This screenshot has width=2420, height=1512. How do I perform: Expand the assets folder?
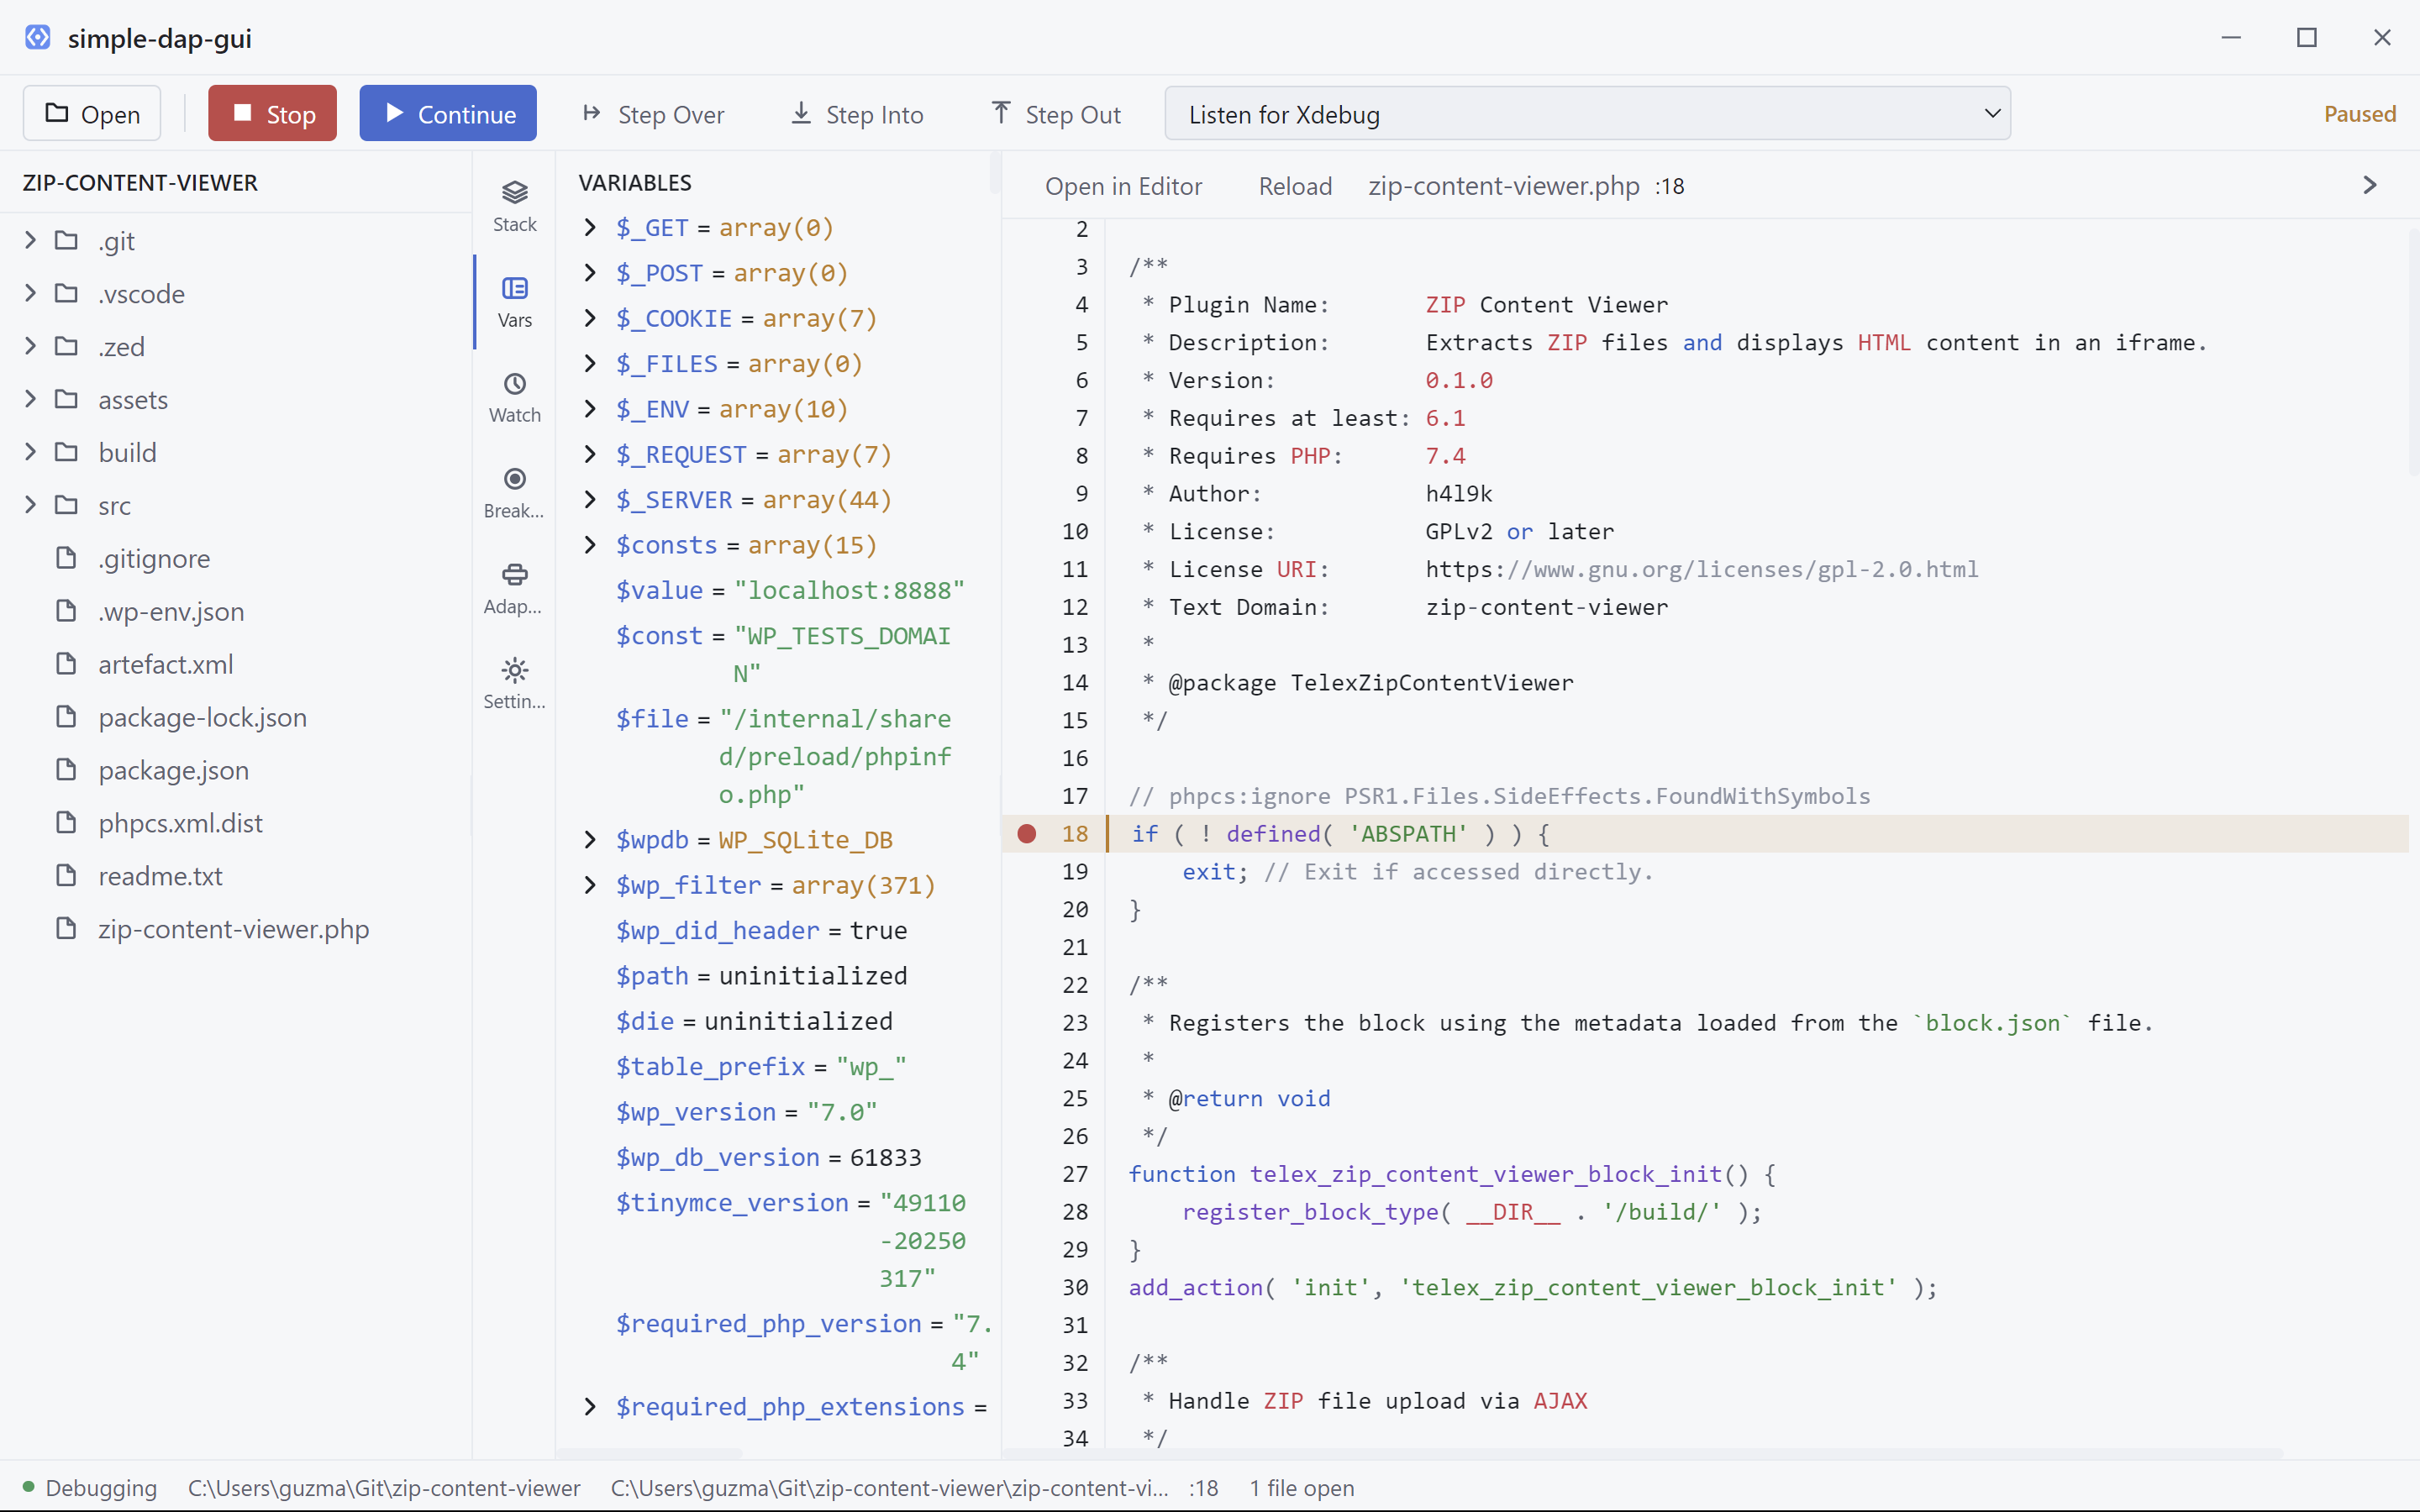pos(30,400)
